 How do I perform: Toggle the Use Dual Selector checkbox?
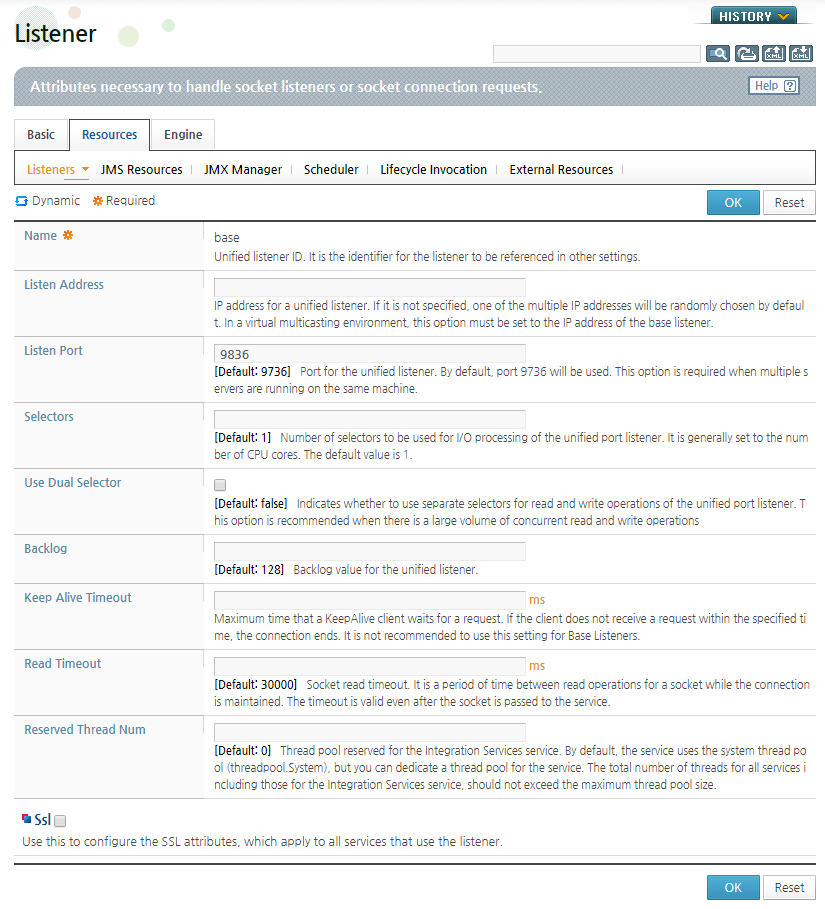220,485
